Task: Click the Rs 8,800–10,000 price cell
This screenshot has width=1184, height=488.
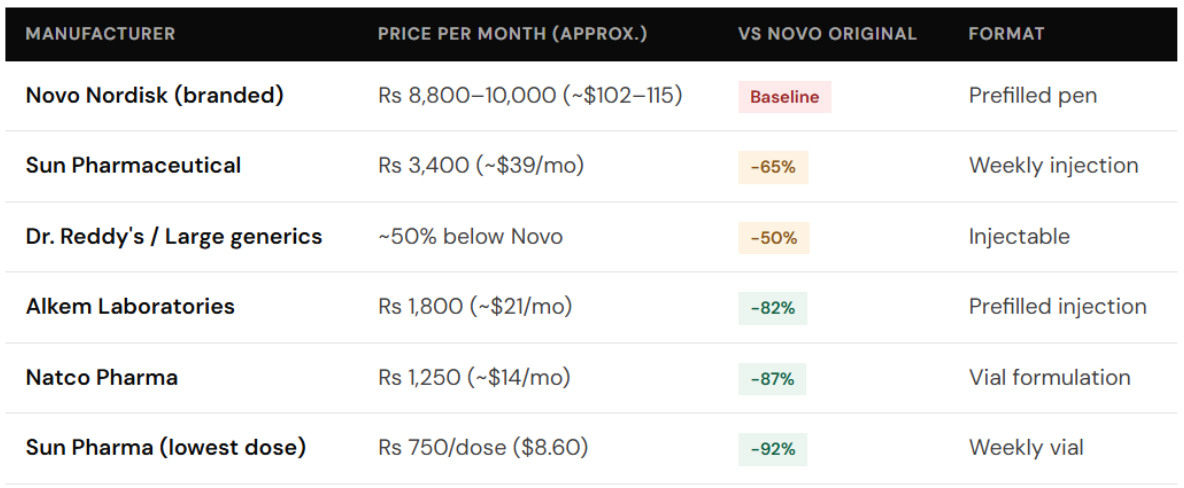Action: [530, 96]
